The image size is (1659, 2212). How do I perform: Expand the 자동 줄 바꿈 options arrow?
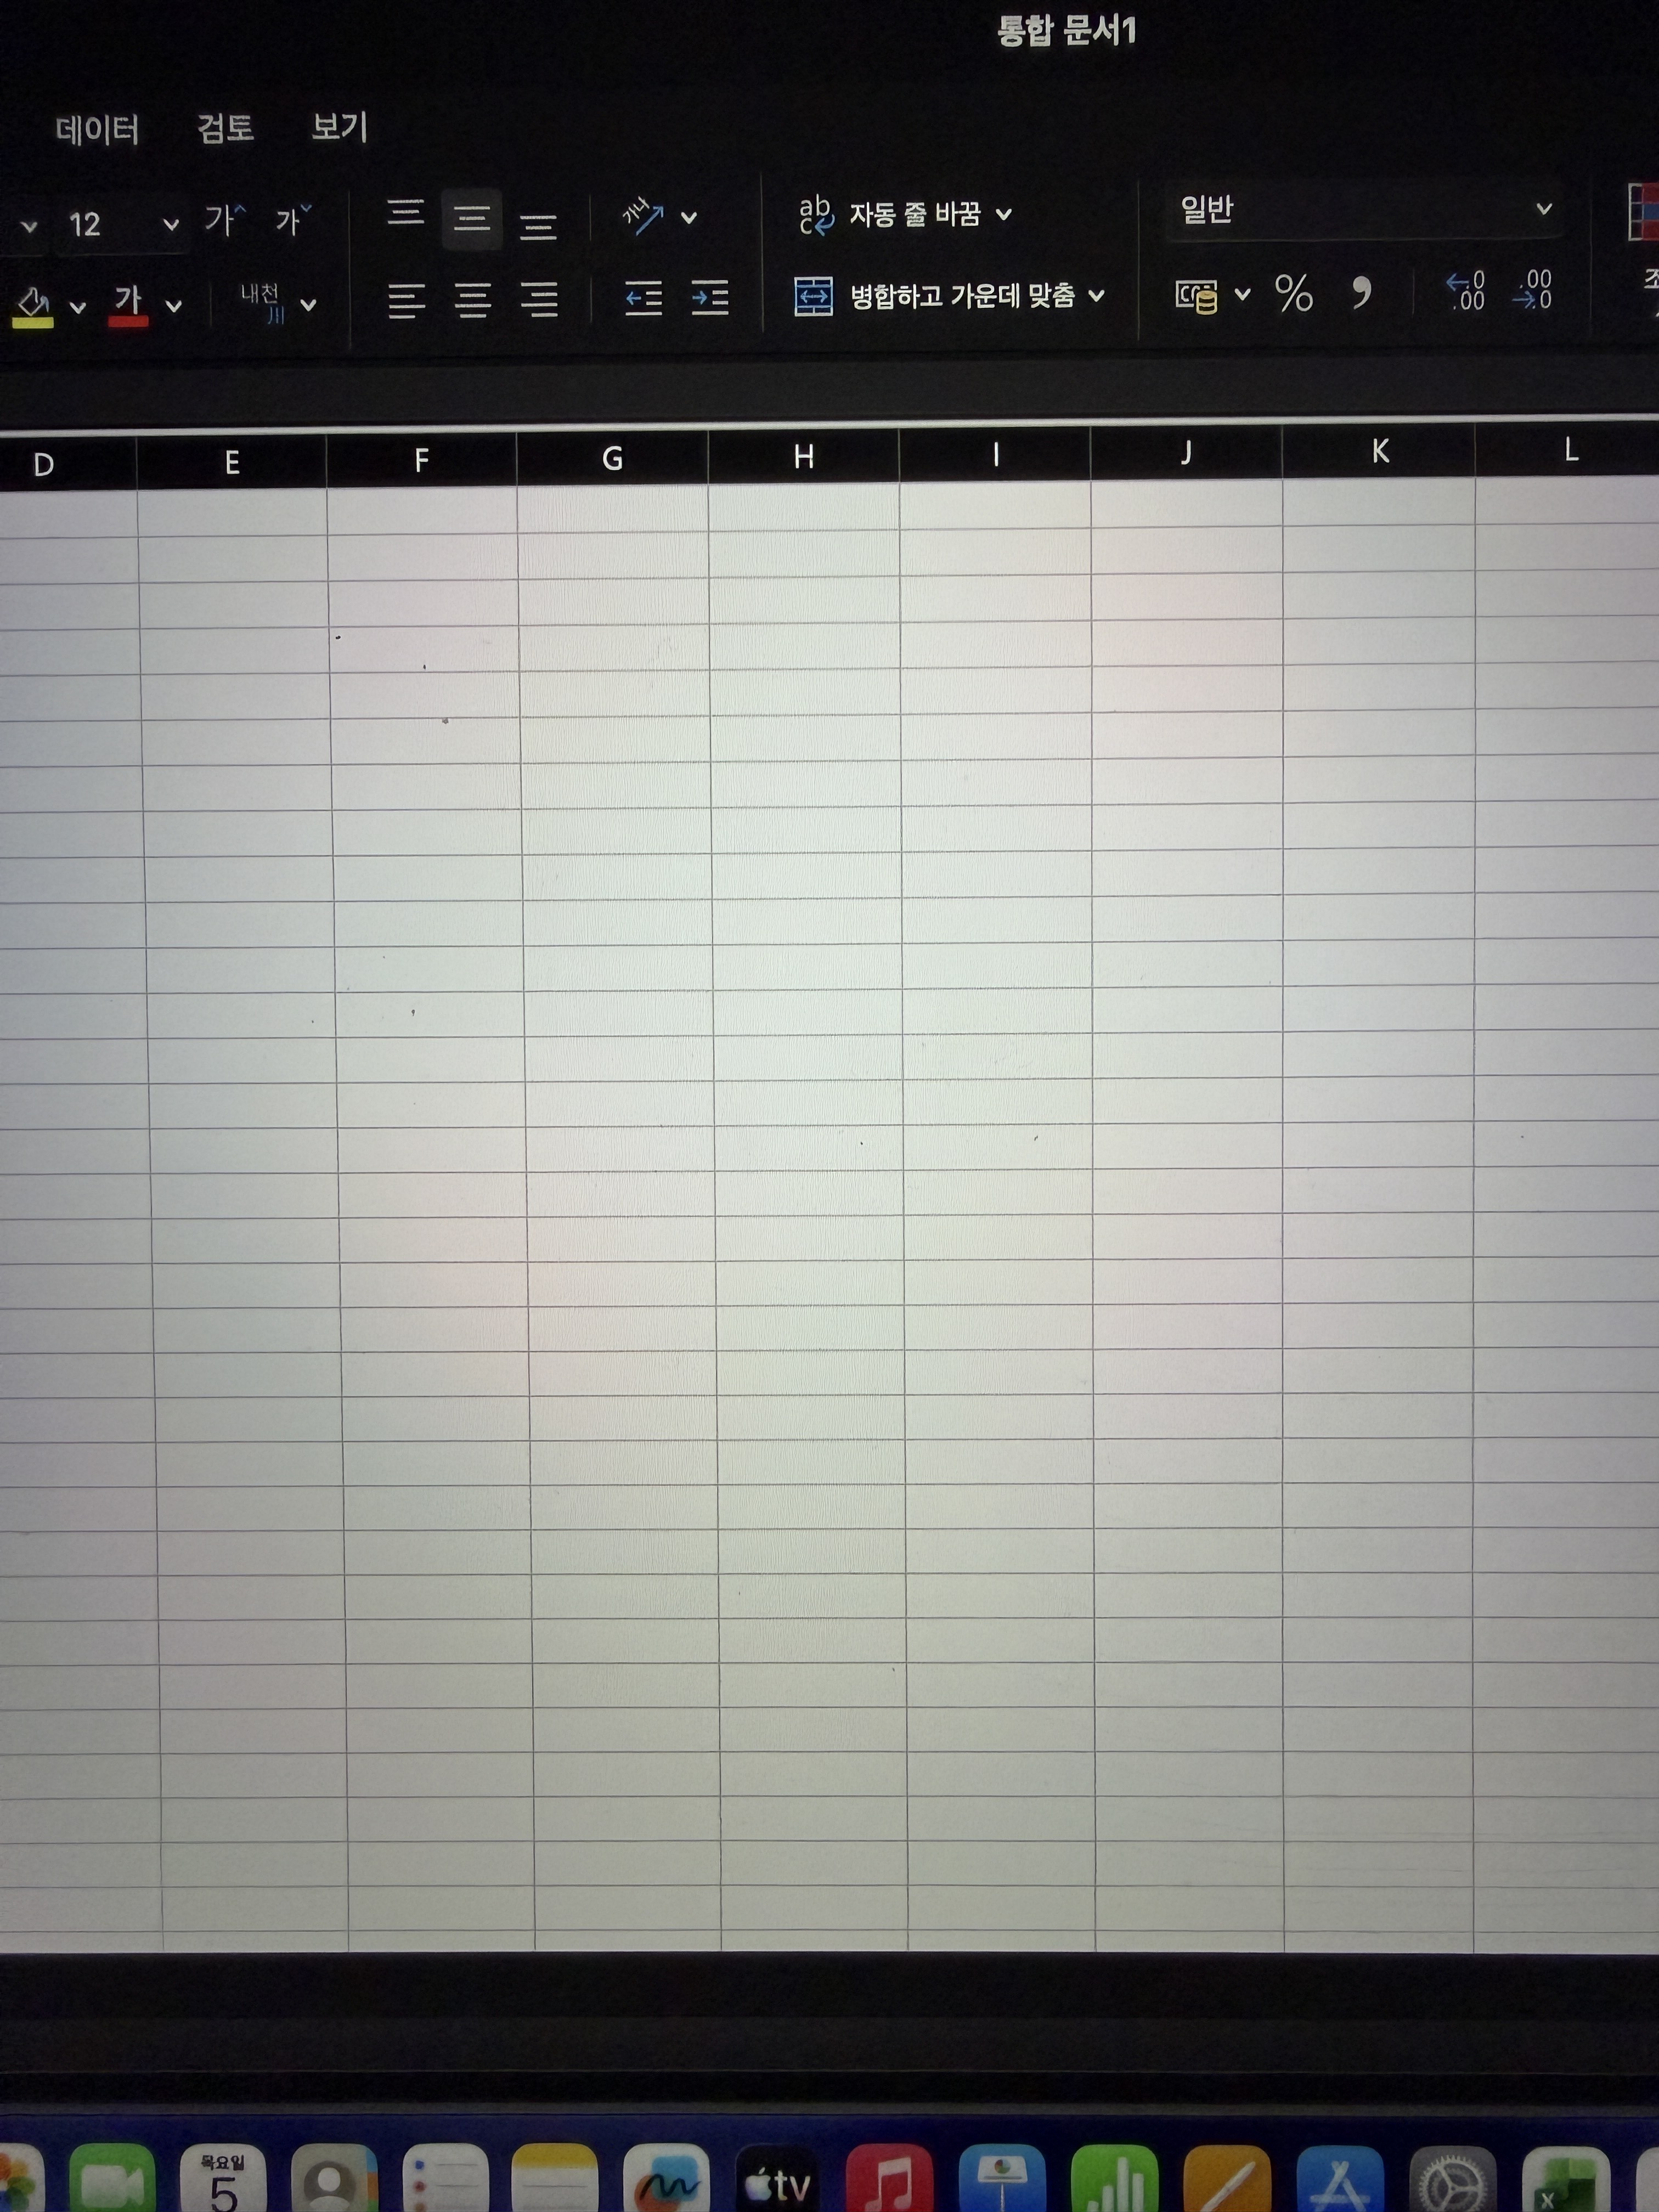pos(1004,214)
